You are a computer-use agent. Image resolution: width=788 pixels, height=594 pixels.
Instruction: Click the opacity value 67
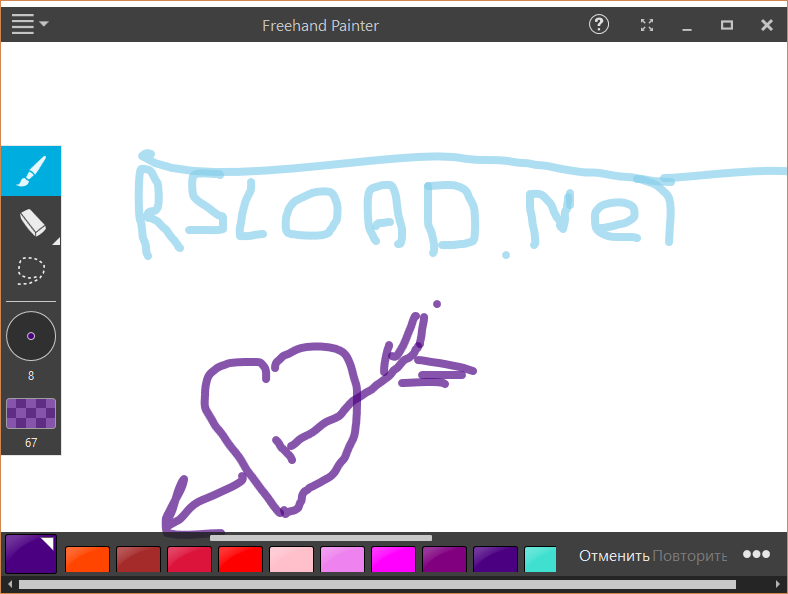tap(31, 442)
